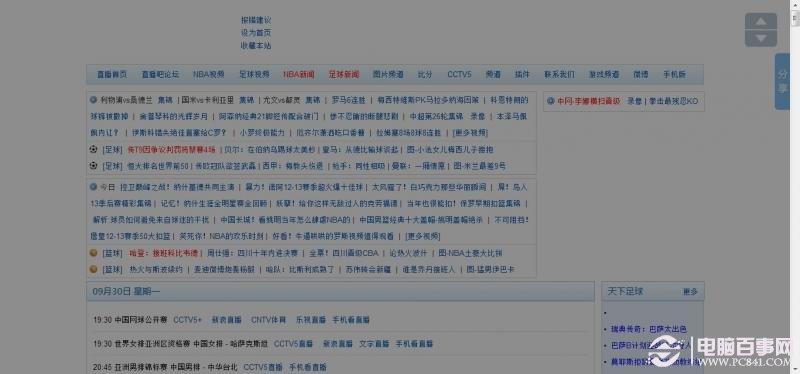Click the basketball icon beside first [篮球] row
This screenshot has width=800, height=374.
click(x=93, y=253)
